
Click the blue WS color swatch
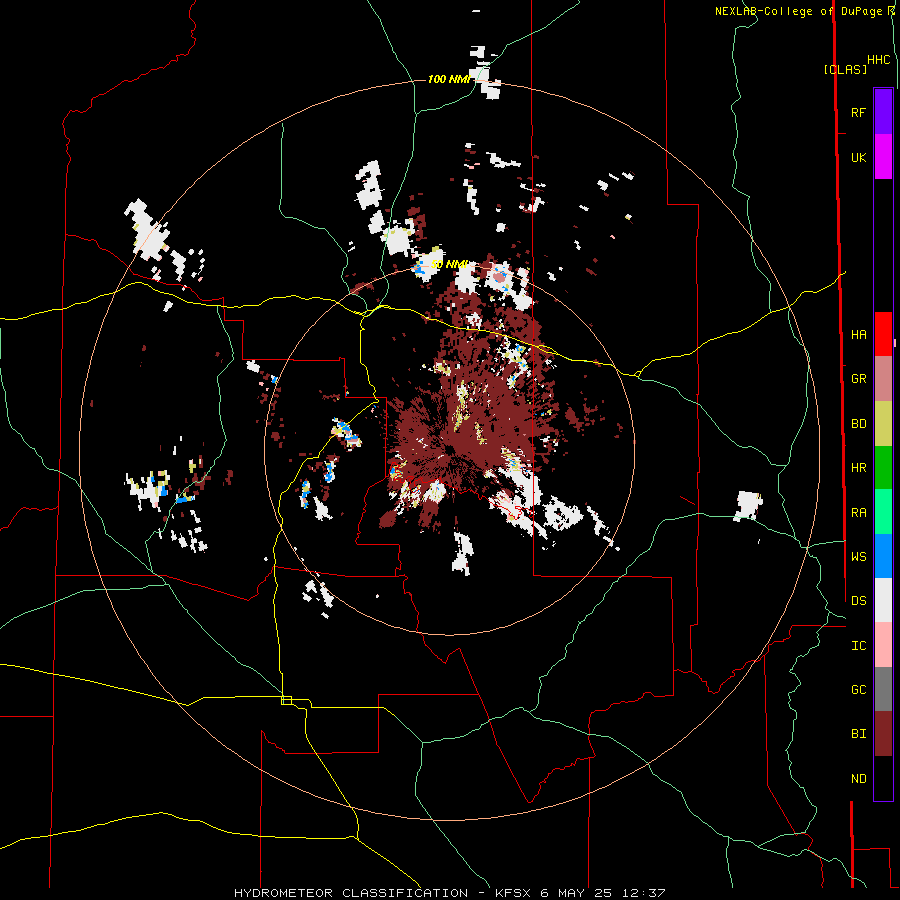point(883,556)
